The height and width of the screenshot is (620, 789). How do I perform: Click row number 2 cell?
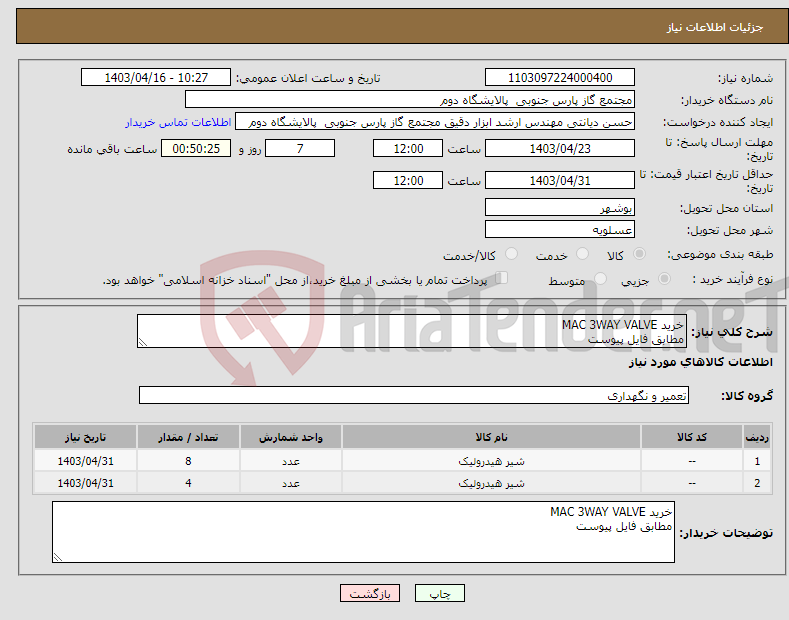pyautogui.click(x=757, y=483)
